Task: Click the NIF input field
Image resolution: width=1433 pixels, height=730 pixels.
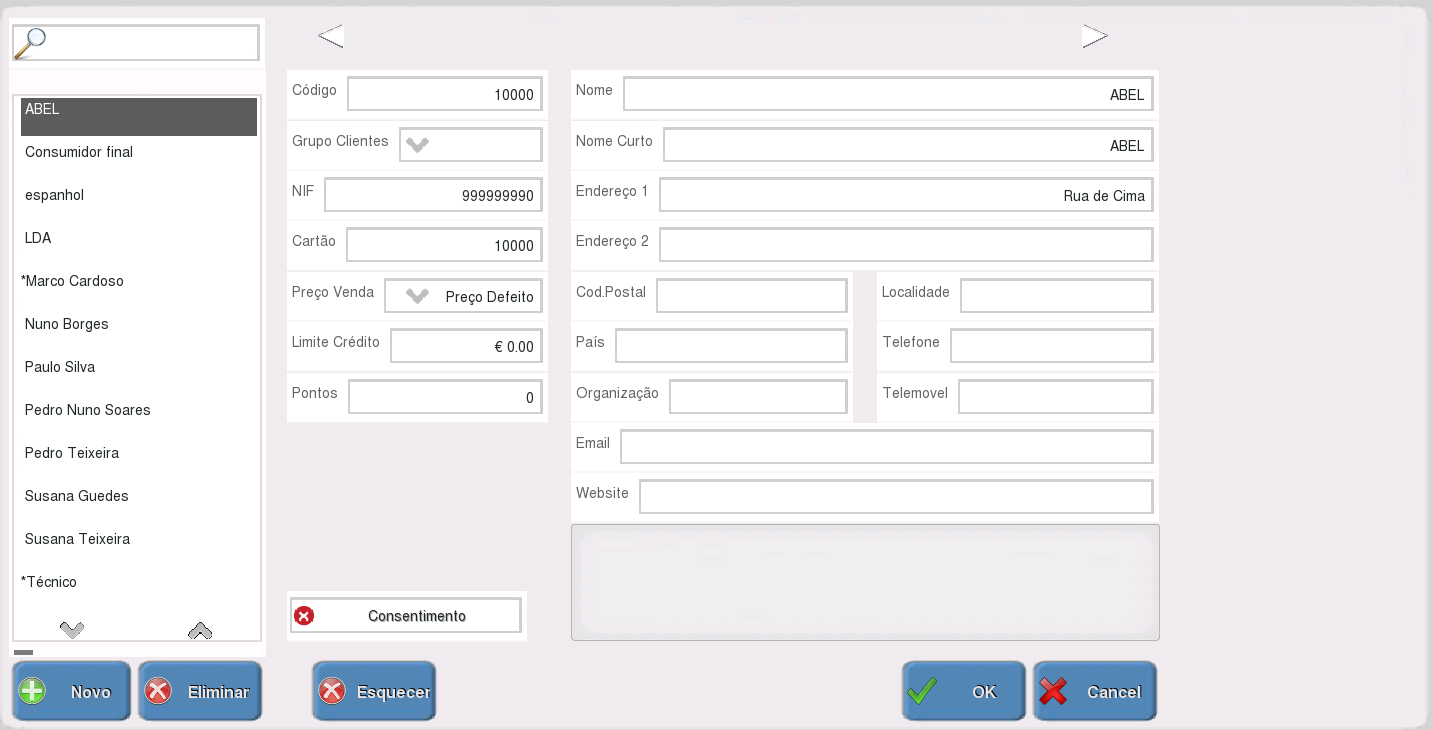Action: 433,195
